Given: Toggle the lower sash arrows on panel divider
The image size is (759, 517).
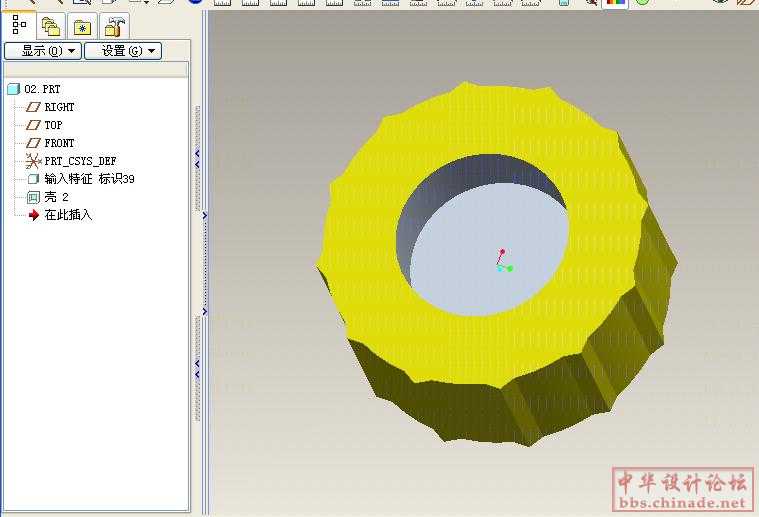Looking at the screenshot, I should 197,368.
